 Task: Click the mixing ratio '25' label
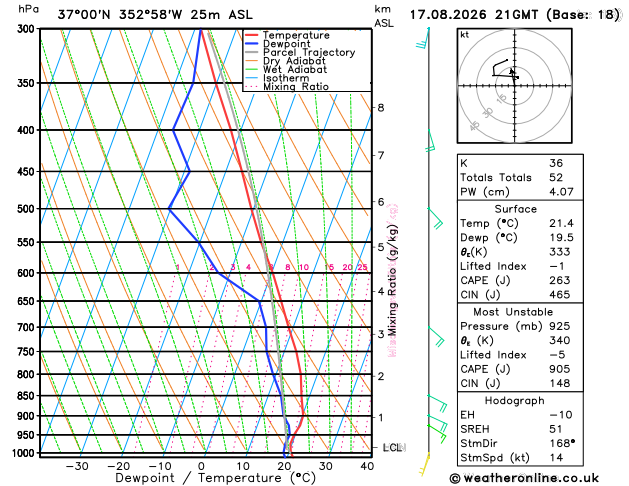362,267
